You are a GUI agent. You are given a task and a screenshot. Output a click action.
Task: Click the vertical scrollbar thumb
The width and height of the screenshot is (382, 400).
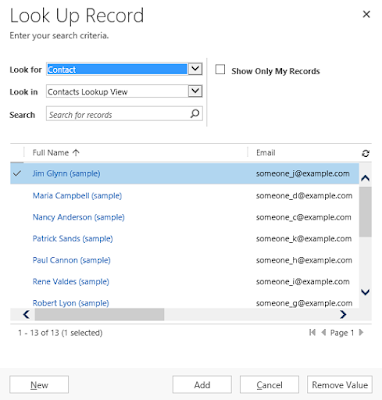tap(365, 212)
